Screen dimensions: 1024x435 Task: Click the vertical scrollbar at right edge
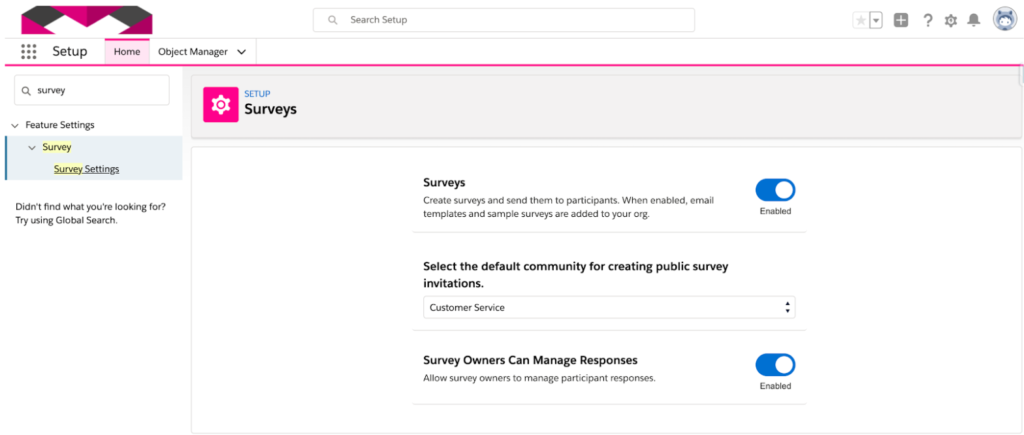tap(1021, 76)
